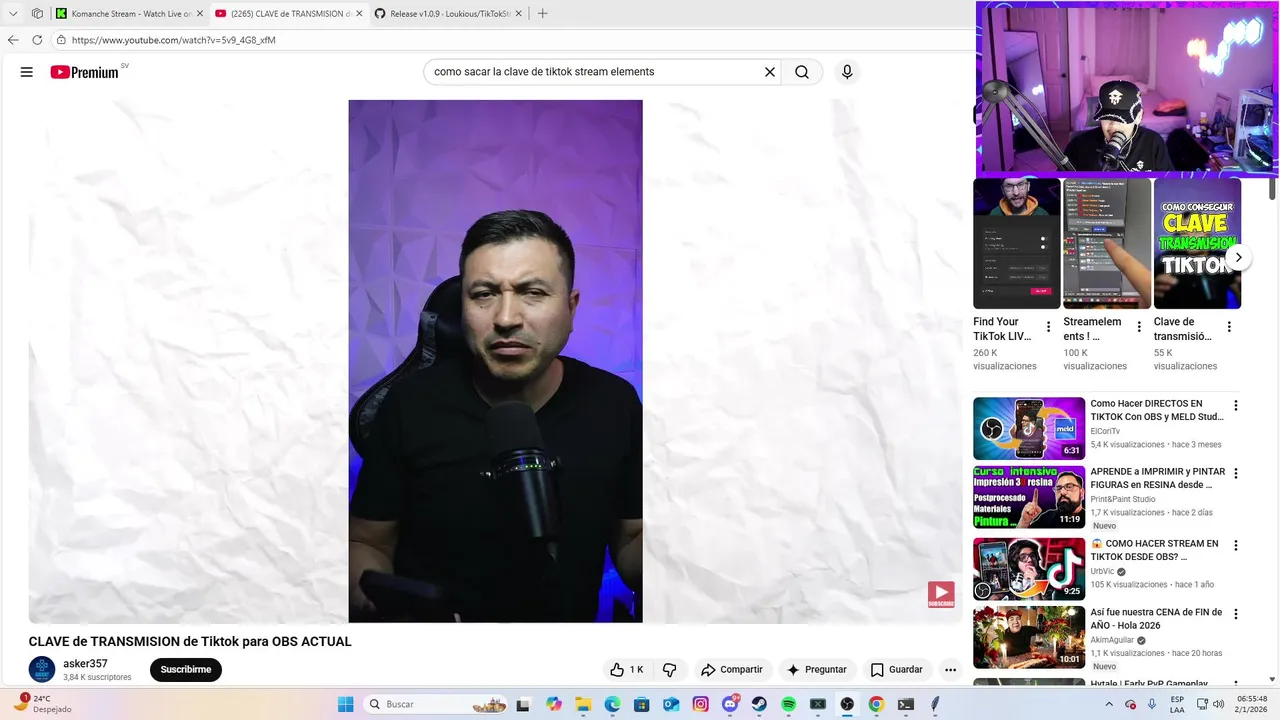The width and height of the screenshot is (1280, 720).
Task: Open Microsoft Store from taskbar
Action: pos(642,704)
